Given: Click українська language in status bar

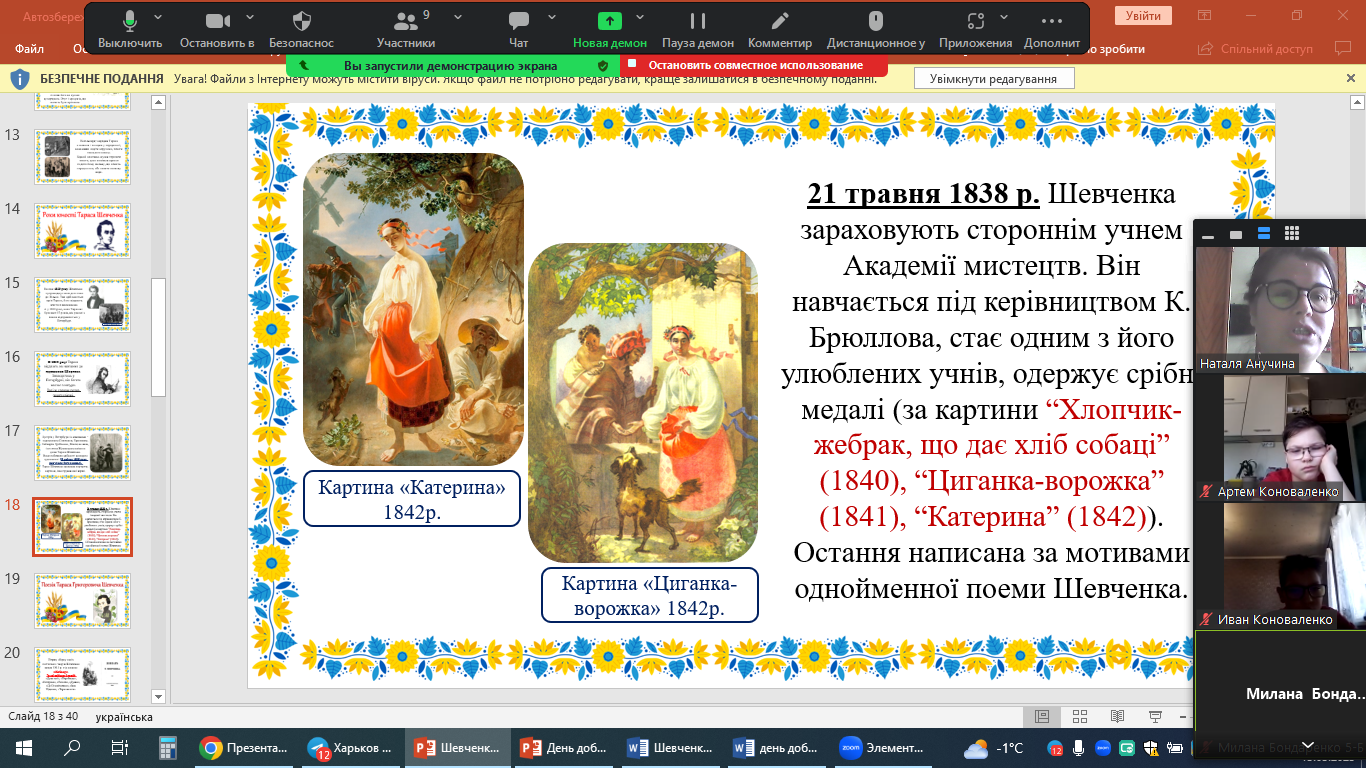Looking at the screenshot, I should click(124, 717).
